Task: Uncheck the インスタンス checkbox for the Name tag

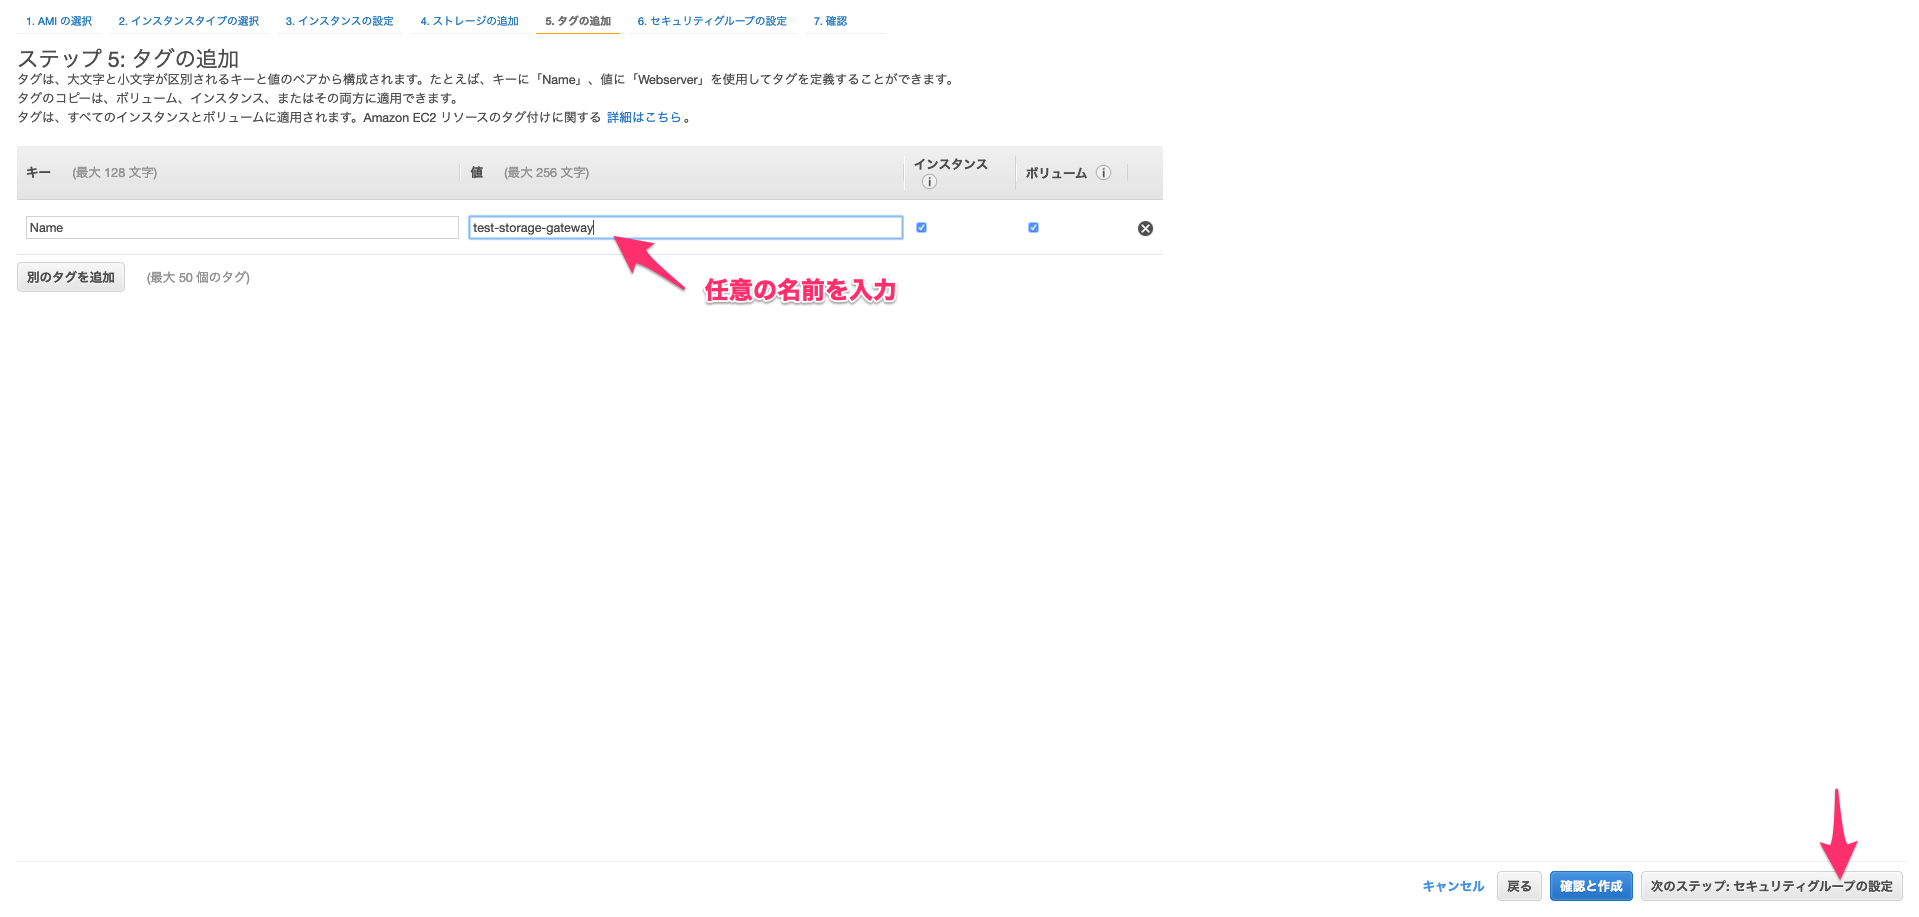Action: point(921,227)
